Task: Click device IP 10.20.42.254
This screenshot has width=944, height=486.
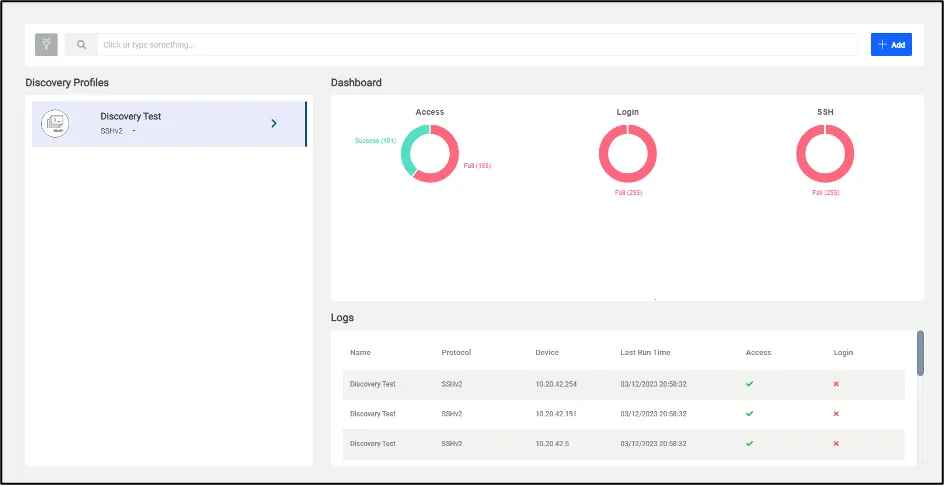Action: click(556, 384)
